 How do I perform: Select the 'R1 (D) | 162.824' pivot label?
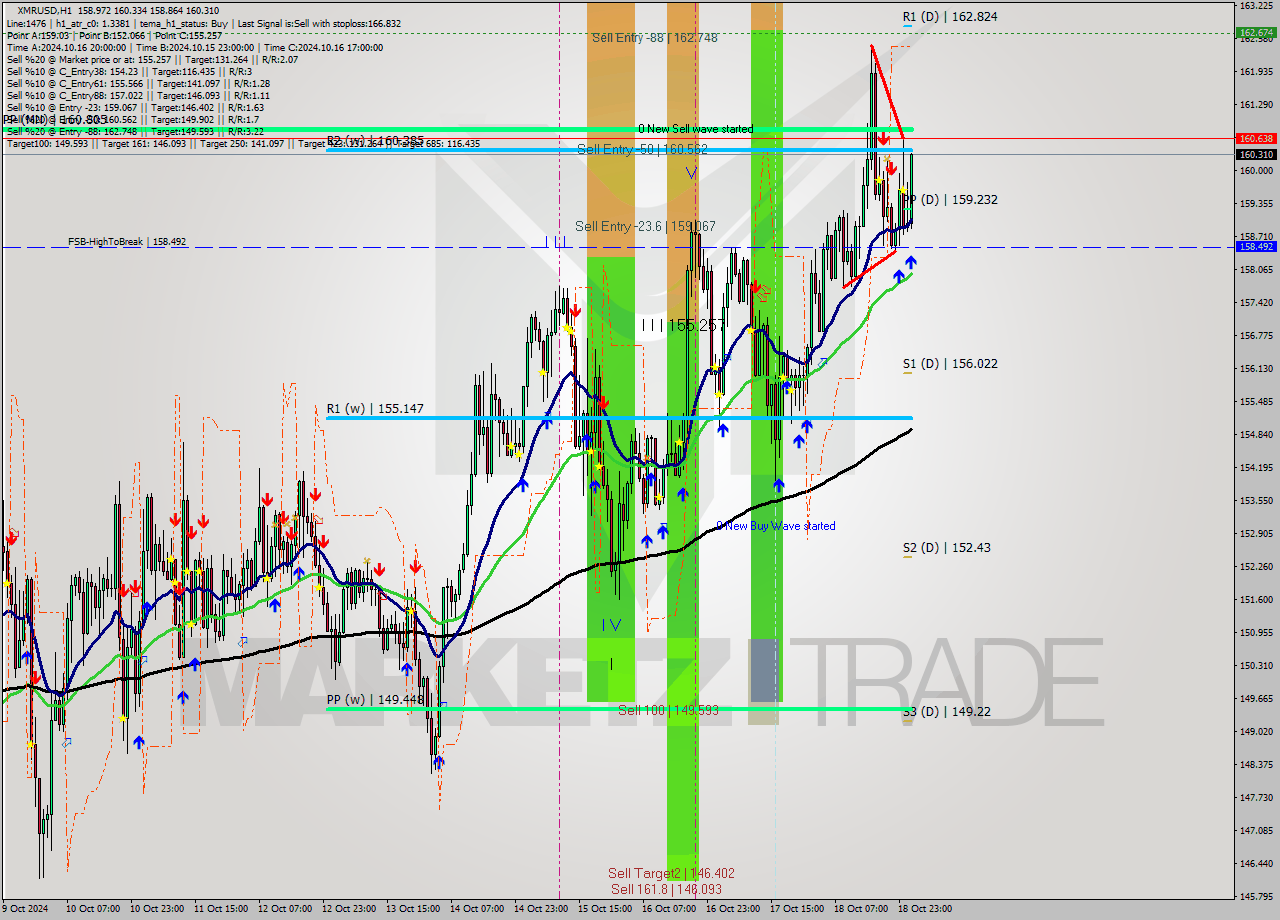pyautogui.click(x=949, y=17)
